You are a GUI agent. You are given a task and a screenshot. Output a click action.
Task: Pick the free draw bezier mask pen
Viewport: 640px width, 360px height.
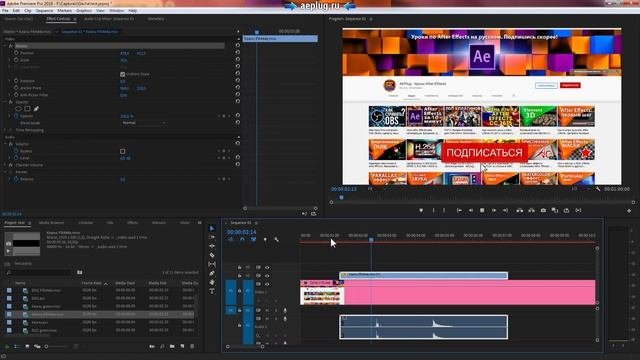[x=36, y=109]
